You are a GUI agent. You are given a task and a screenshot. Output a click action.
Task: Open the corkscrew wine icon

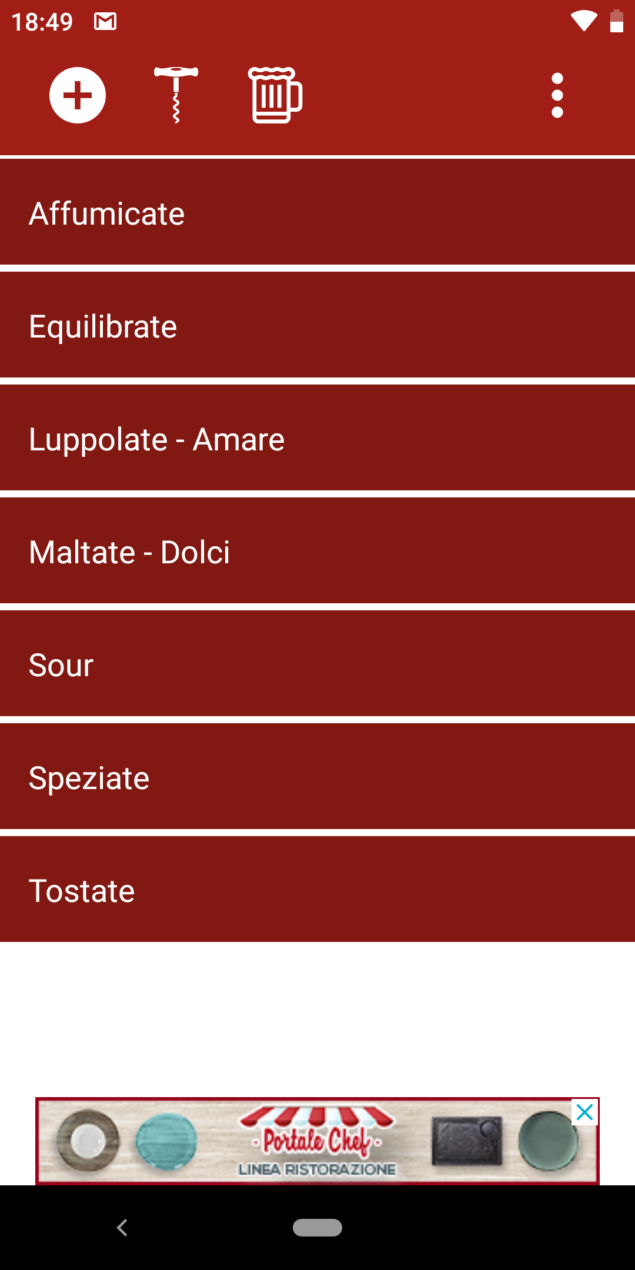(x=176, y=95)
